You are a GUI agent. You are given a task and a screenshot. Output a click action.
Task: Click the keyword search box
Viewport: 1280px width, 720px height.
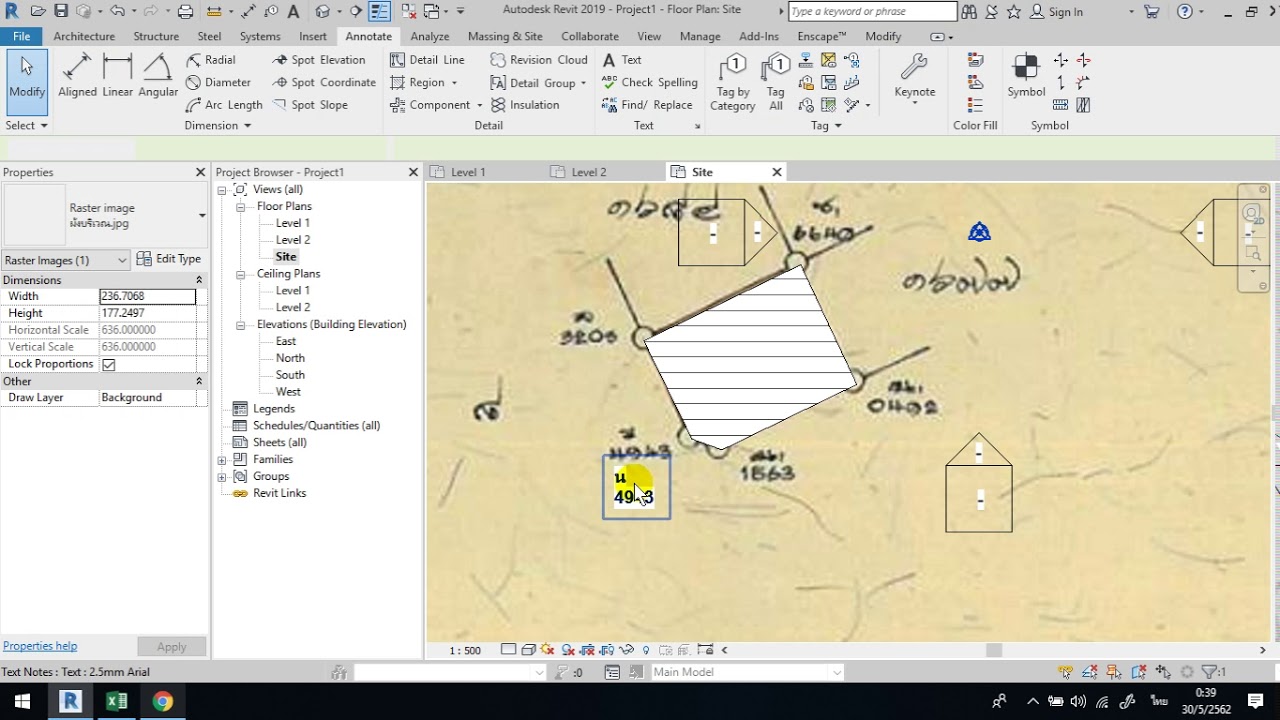pyautogui.click(x=872, y=12)
